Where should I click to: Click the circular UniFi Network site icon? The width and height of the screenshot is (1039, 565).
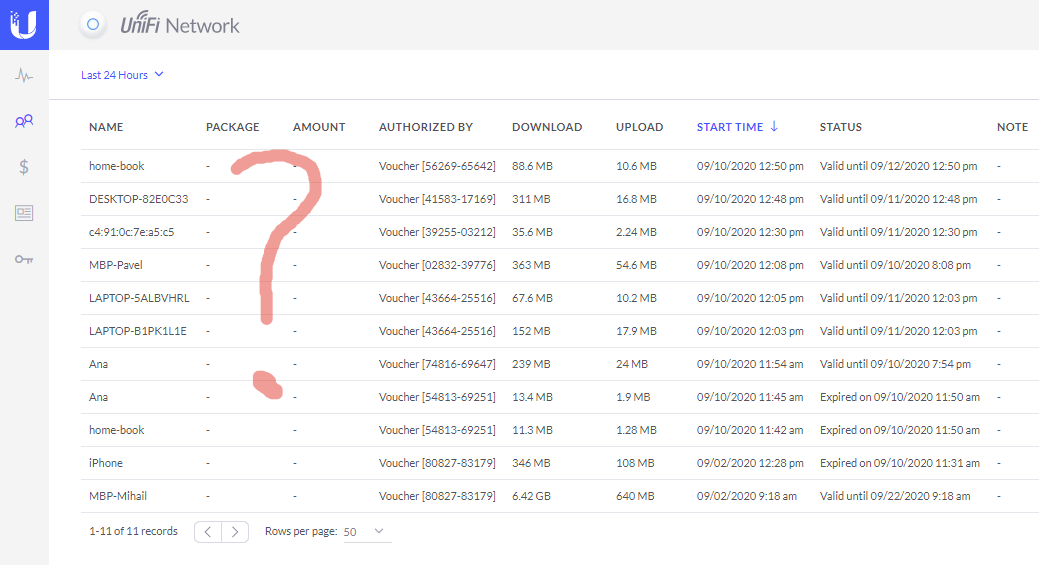point(93,25)
